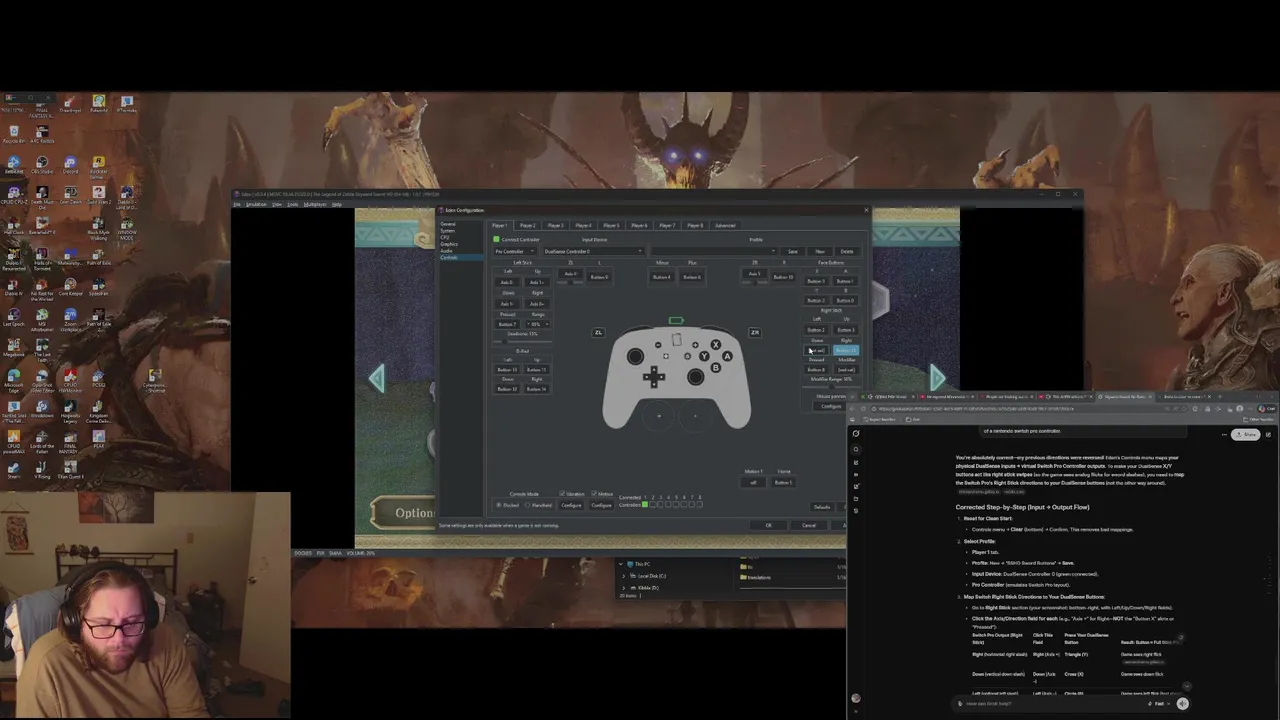1280x720 pixels.
Task: Open the DualSense Controller input device dropdown
Action: (x=594, y=251)
